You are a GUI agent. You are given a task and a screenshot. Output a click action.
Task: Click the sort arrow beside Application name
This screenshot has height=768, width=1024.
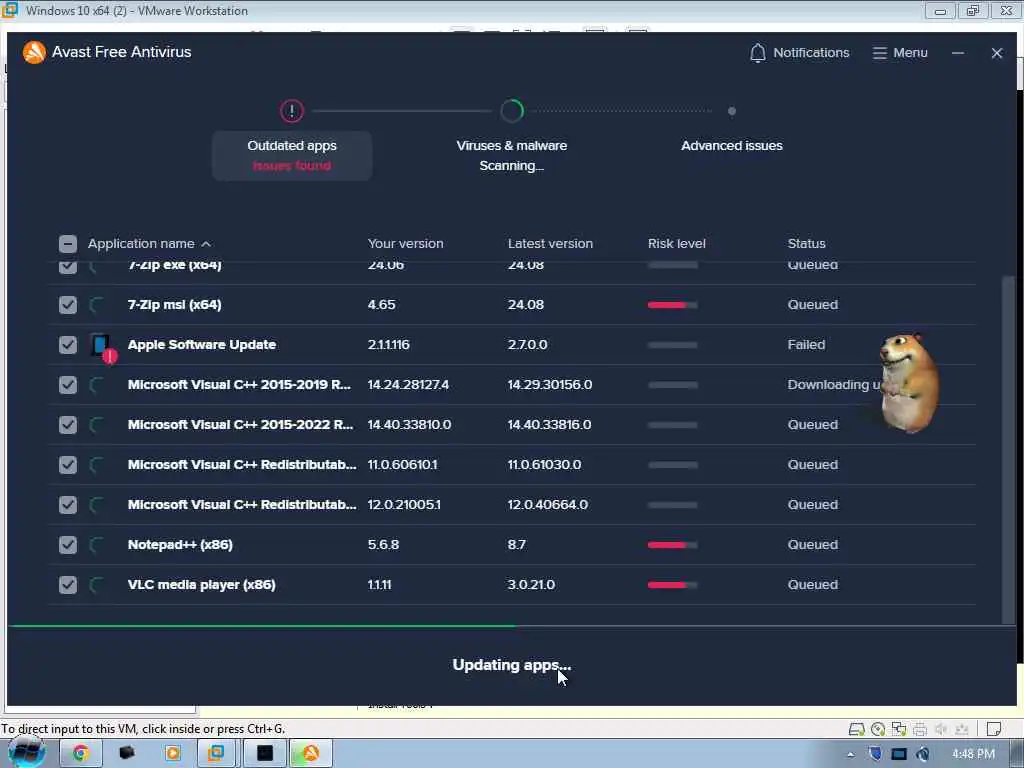tap(206, 244)
